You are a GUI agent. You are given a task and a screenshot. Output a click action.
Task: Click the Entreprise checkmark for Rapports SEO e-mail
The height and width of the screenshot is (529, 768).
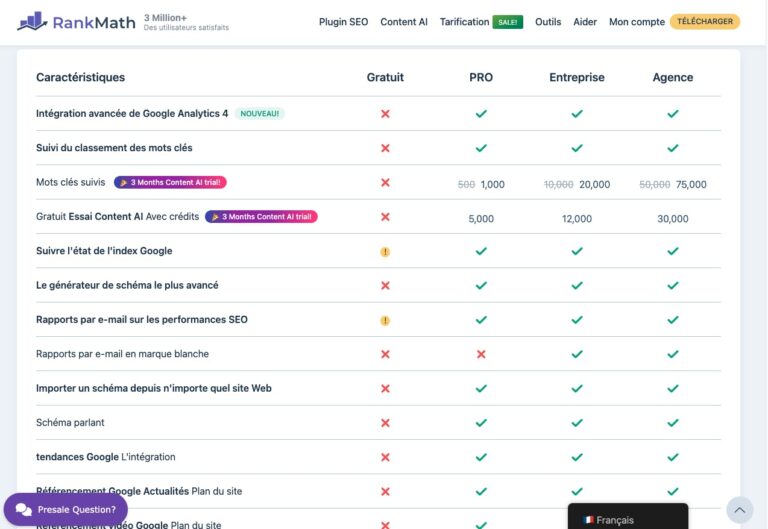coord(577,320)
